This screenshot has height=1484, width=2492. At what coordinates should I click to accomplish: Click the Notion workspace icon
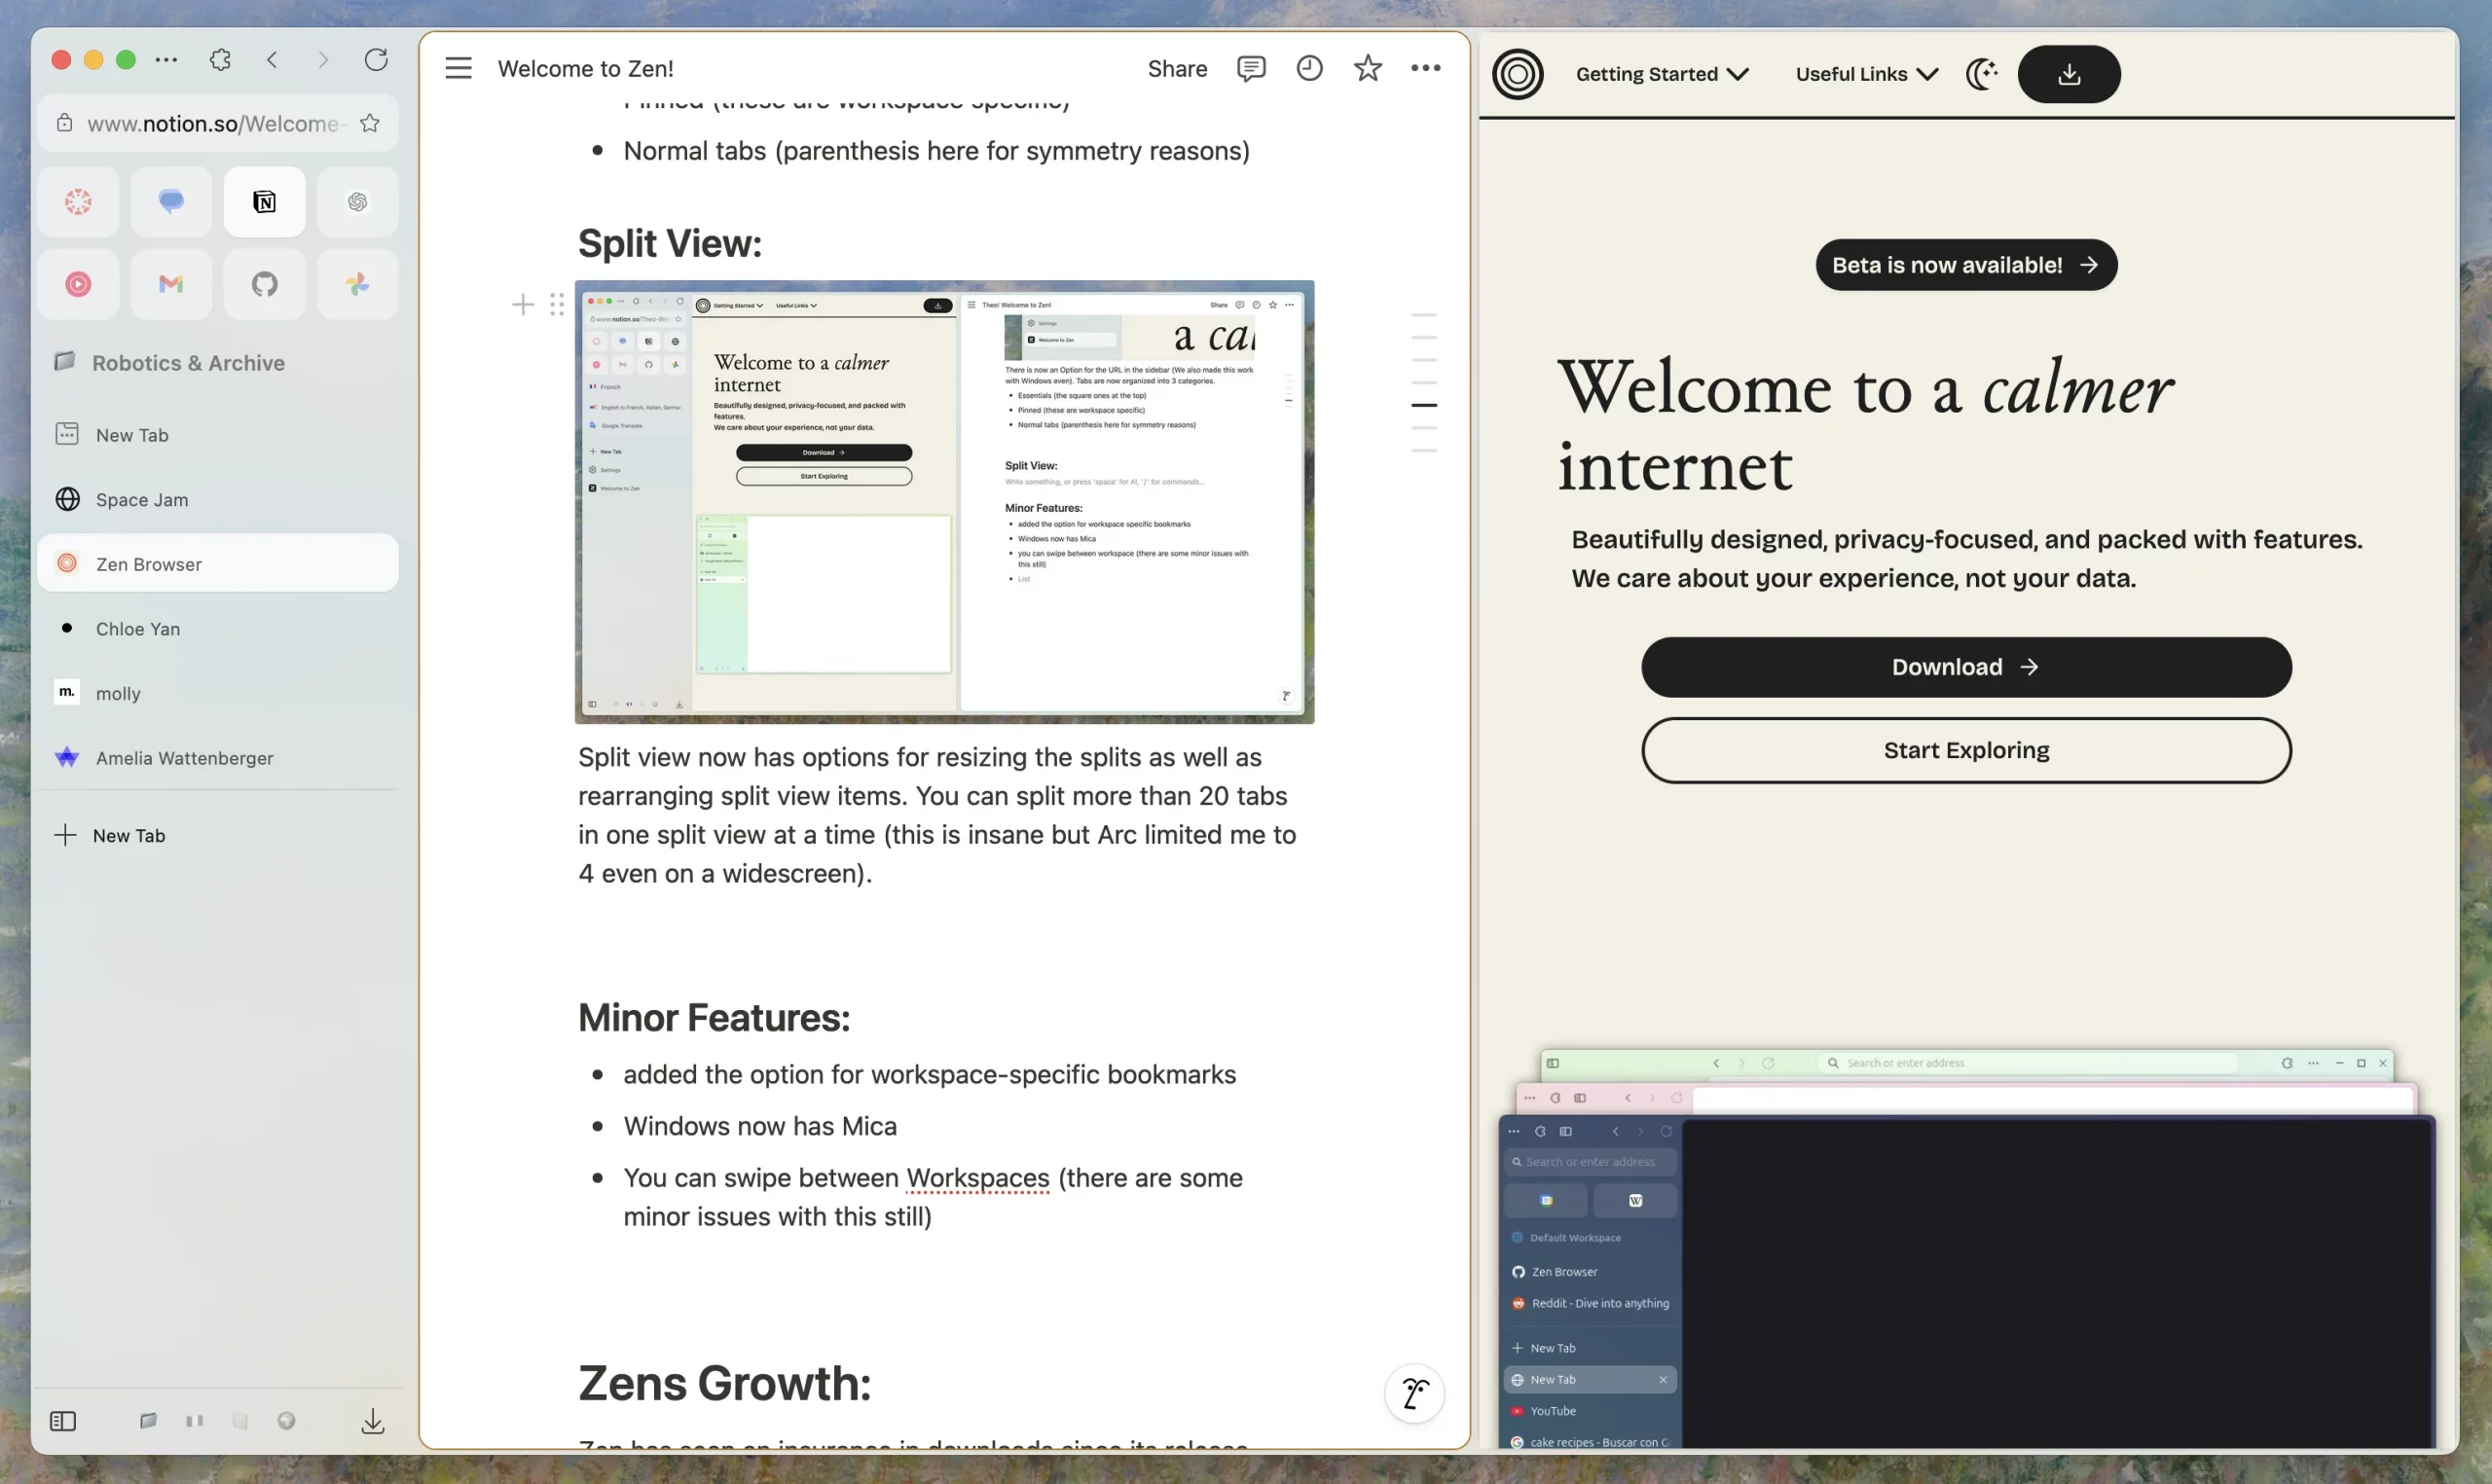264,199
